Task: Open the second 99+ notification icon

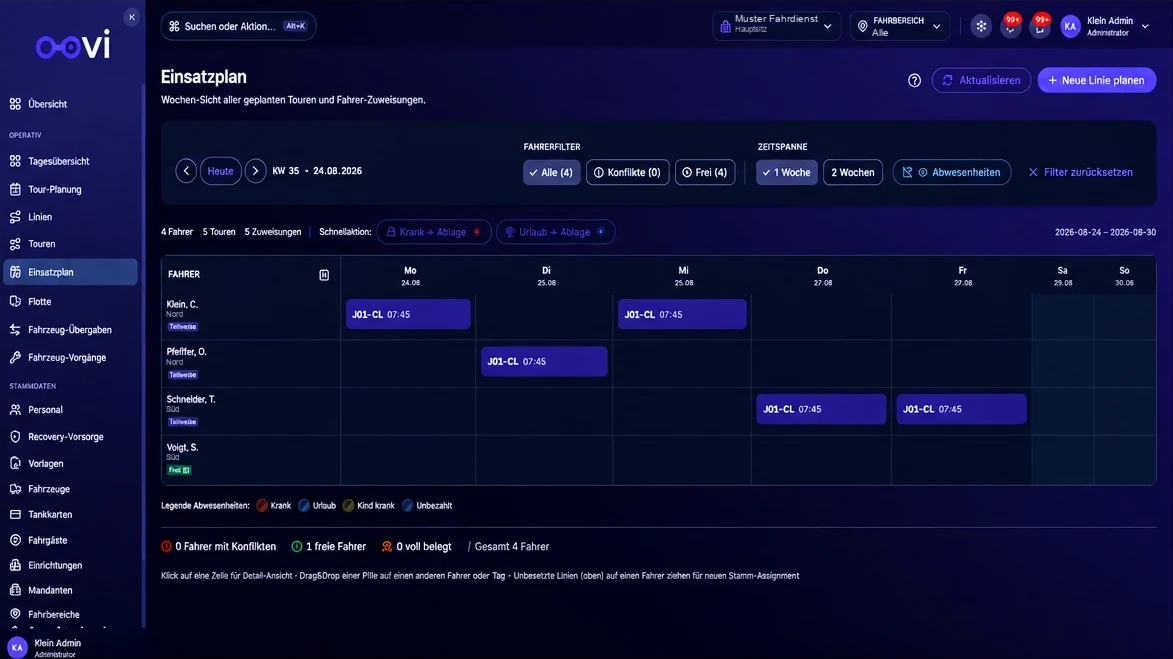Action: coord(1040,26)
